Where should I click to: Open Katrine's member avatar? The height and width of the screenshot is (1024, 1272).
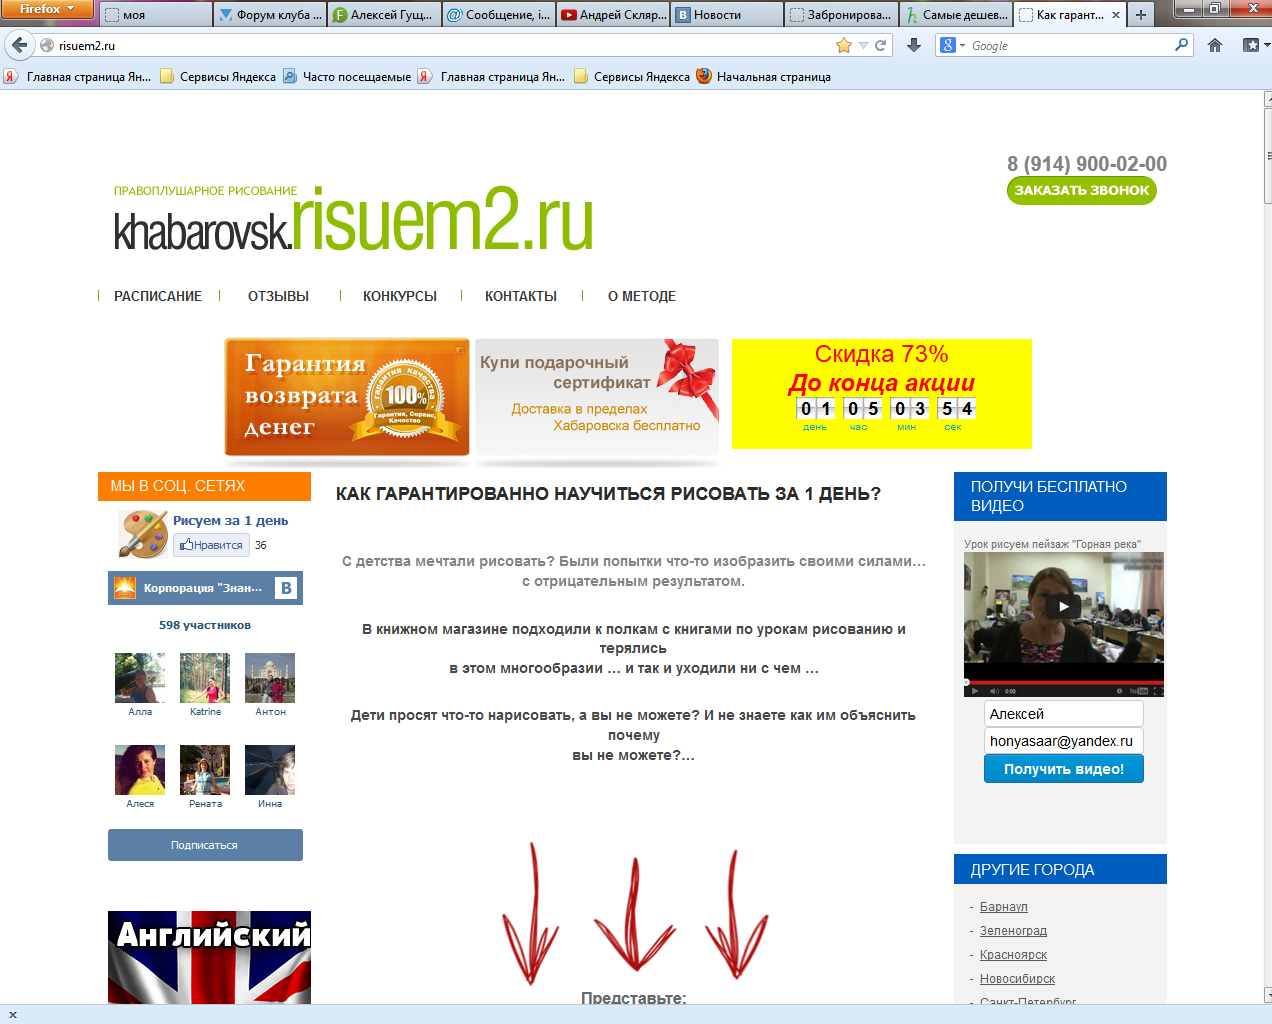205,678
